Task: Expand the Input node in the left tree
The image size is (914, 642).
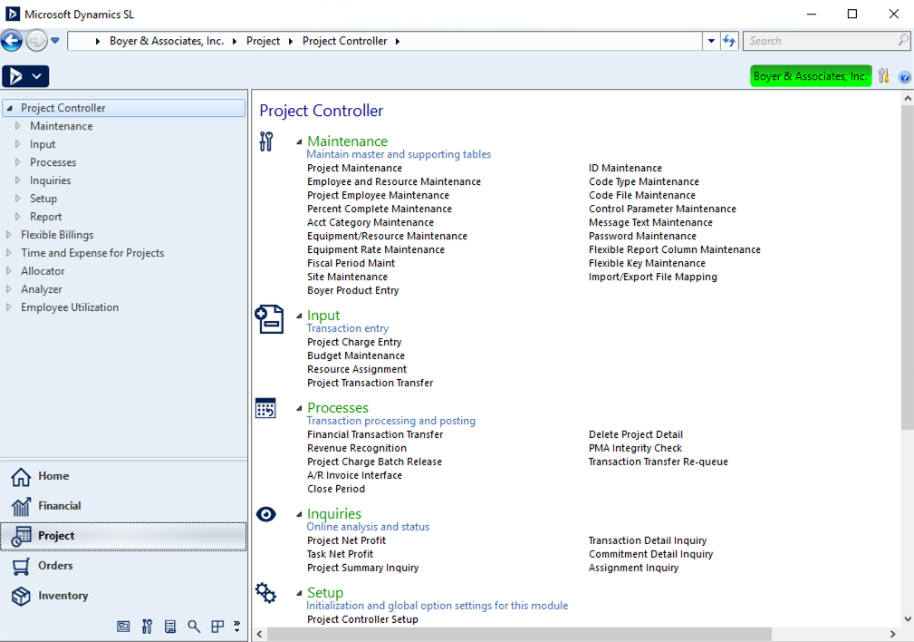Action: [x=17, y=144]
